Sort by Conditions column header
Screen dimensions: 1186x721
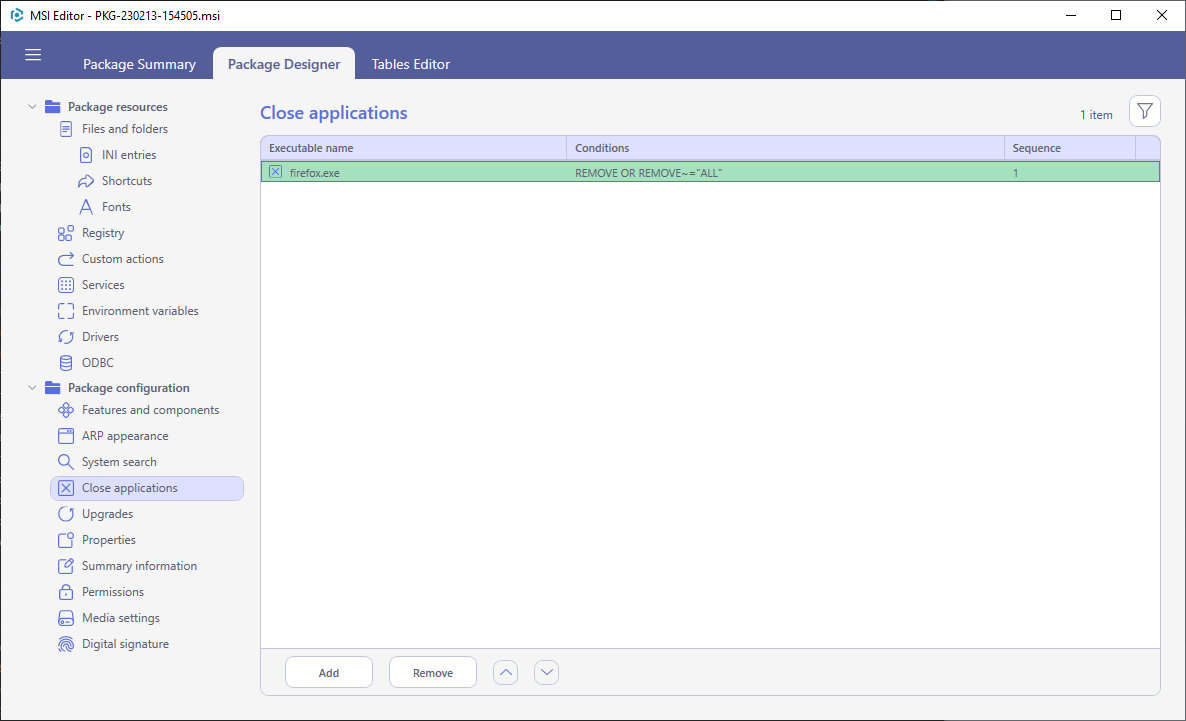[785, 148]
